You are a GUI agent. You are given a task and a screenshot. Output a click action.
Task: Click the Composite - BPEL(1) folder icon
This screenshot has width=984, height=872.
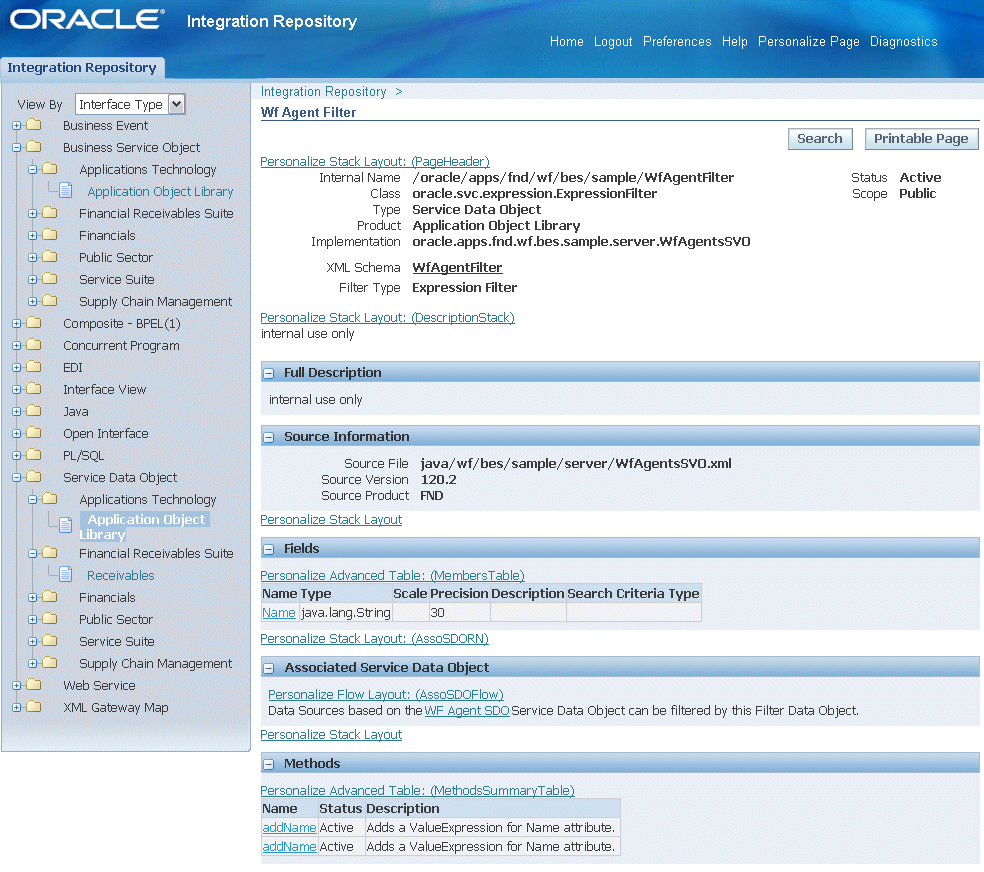coord(34,323)
